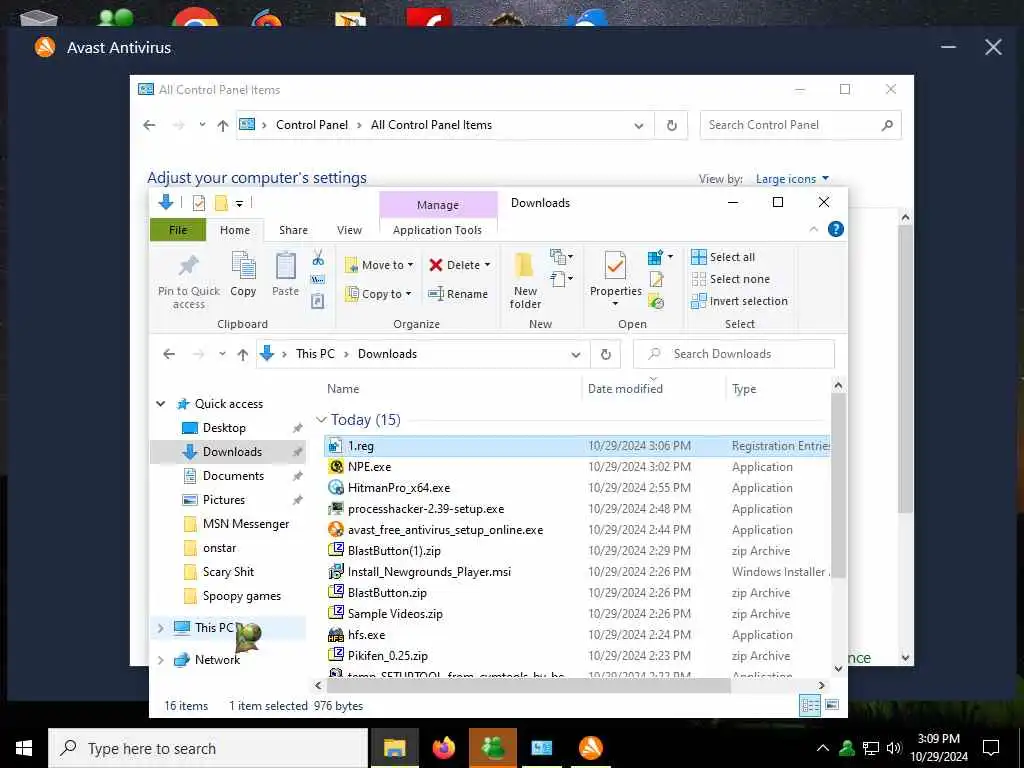Switch to the View tab
The image size is (1024, 768).
point(349,230)
